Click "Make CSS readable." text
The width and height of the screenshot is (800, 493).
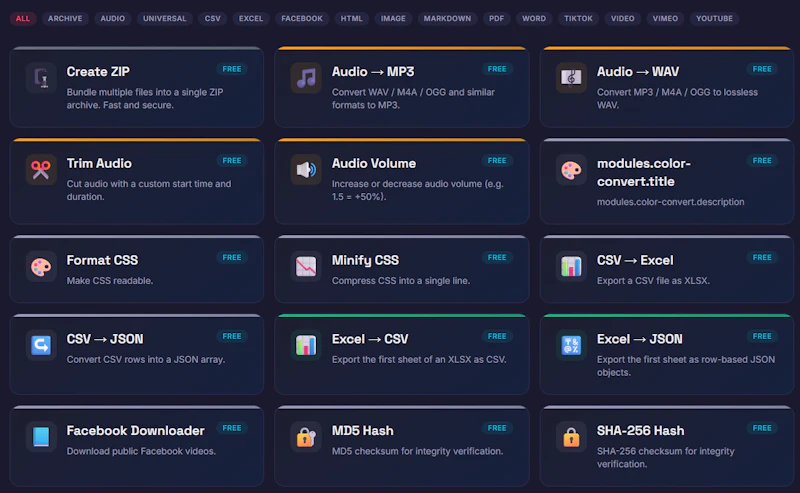click(x=110, y=281)
